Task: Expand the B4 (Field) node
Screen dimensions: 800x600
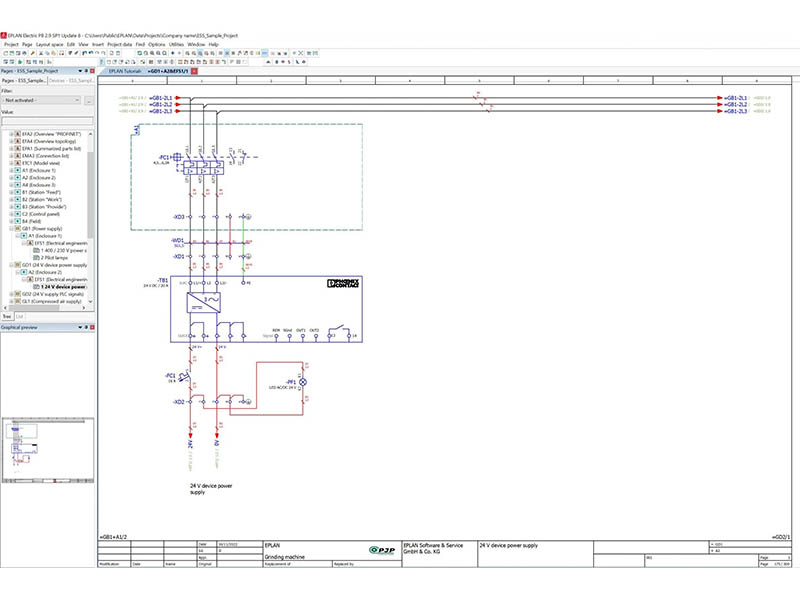Action: pyautogui.click(x=11, y=221)
